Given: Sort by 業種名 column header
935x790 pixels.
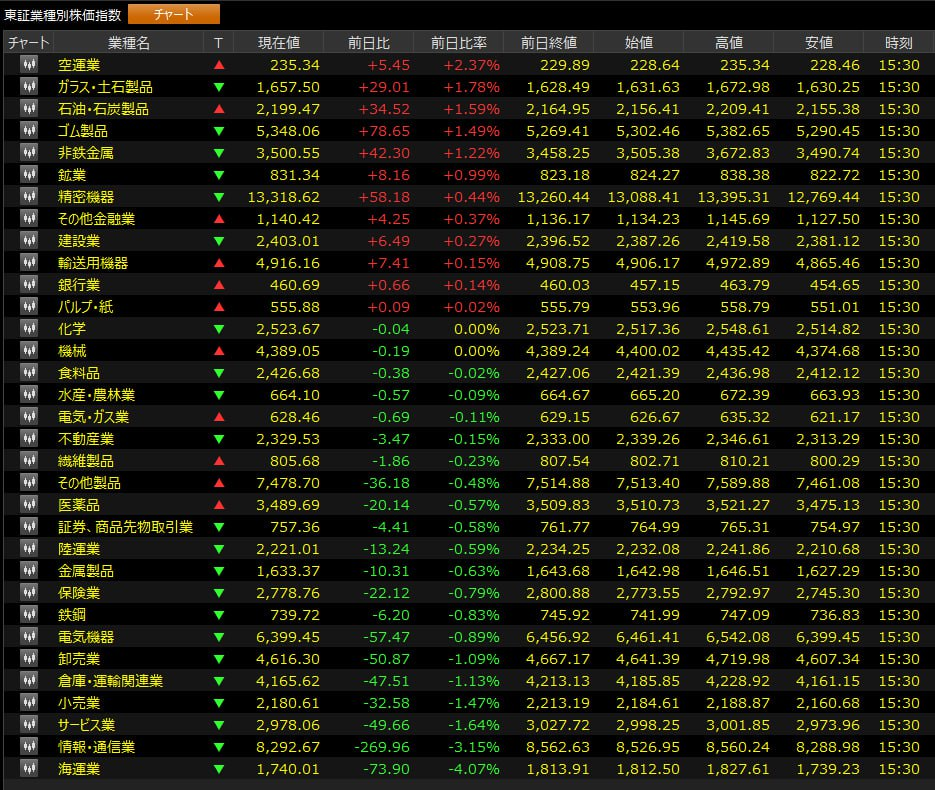Looking at the screenshot, I should pos(129,43).
